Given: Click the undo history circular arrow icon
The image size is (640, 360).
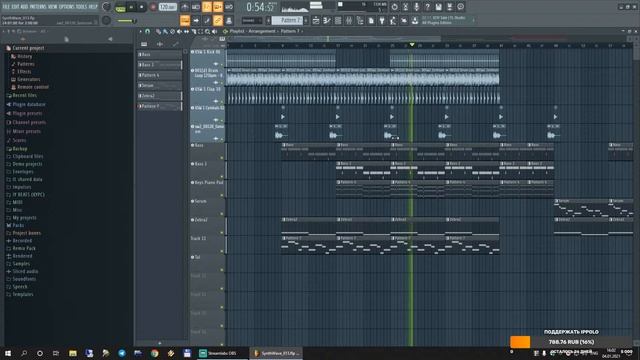Looking at the screenshot, I should point(394,7).
